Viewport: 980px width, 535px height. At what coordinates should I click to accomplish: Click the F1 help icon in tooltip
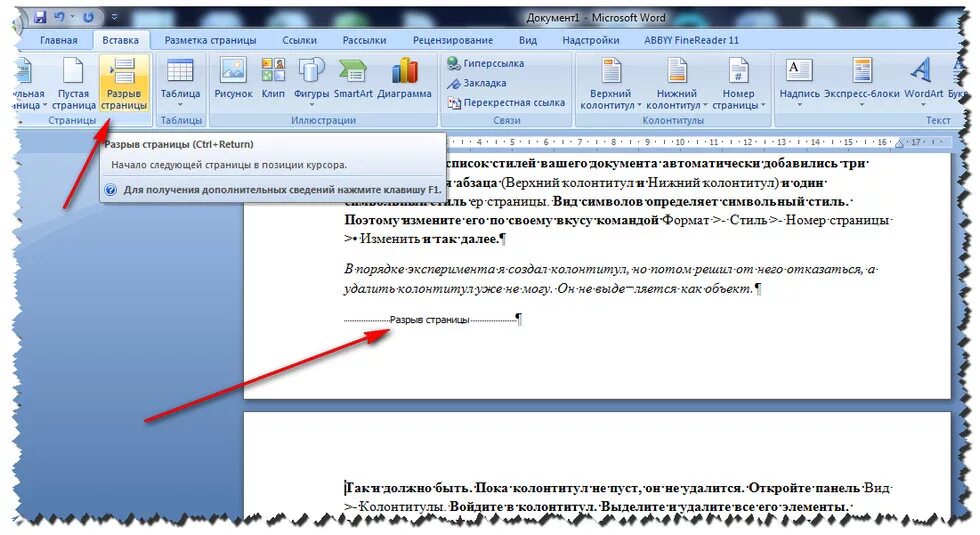[x=111, y=189]
